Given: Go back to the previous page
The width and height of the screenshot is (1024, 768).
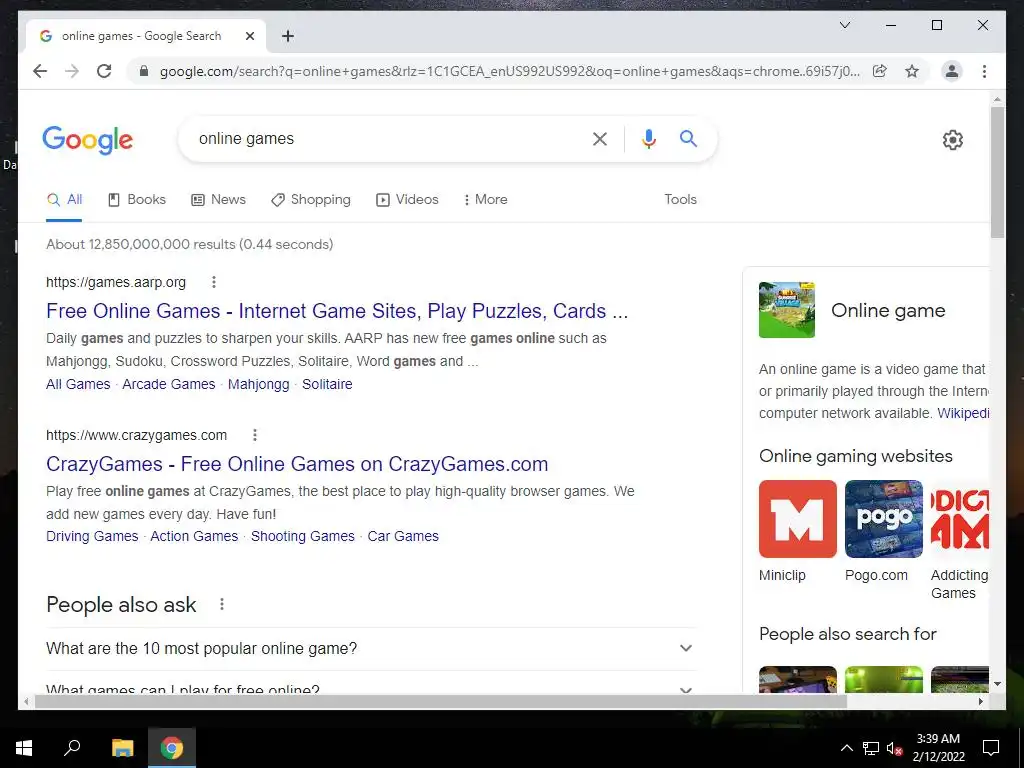Looking at the screenshot, I should point(40,71).
